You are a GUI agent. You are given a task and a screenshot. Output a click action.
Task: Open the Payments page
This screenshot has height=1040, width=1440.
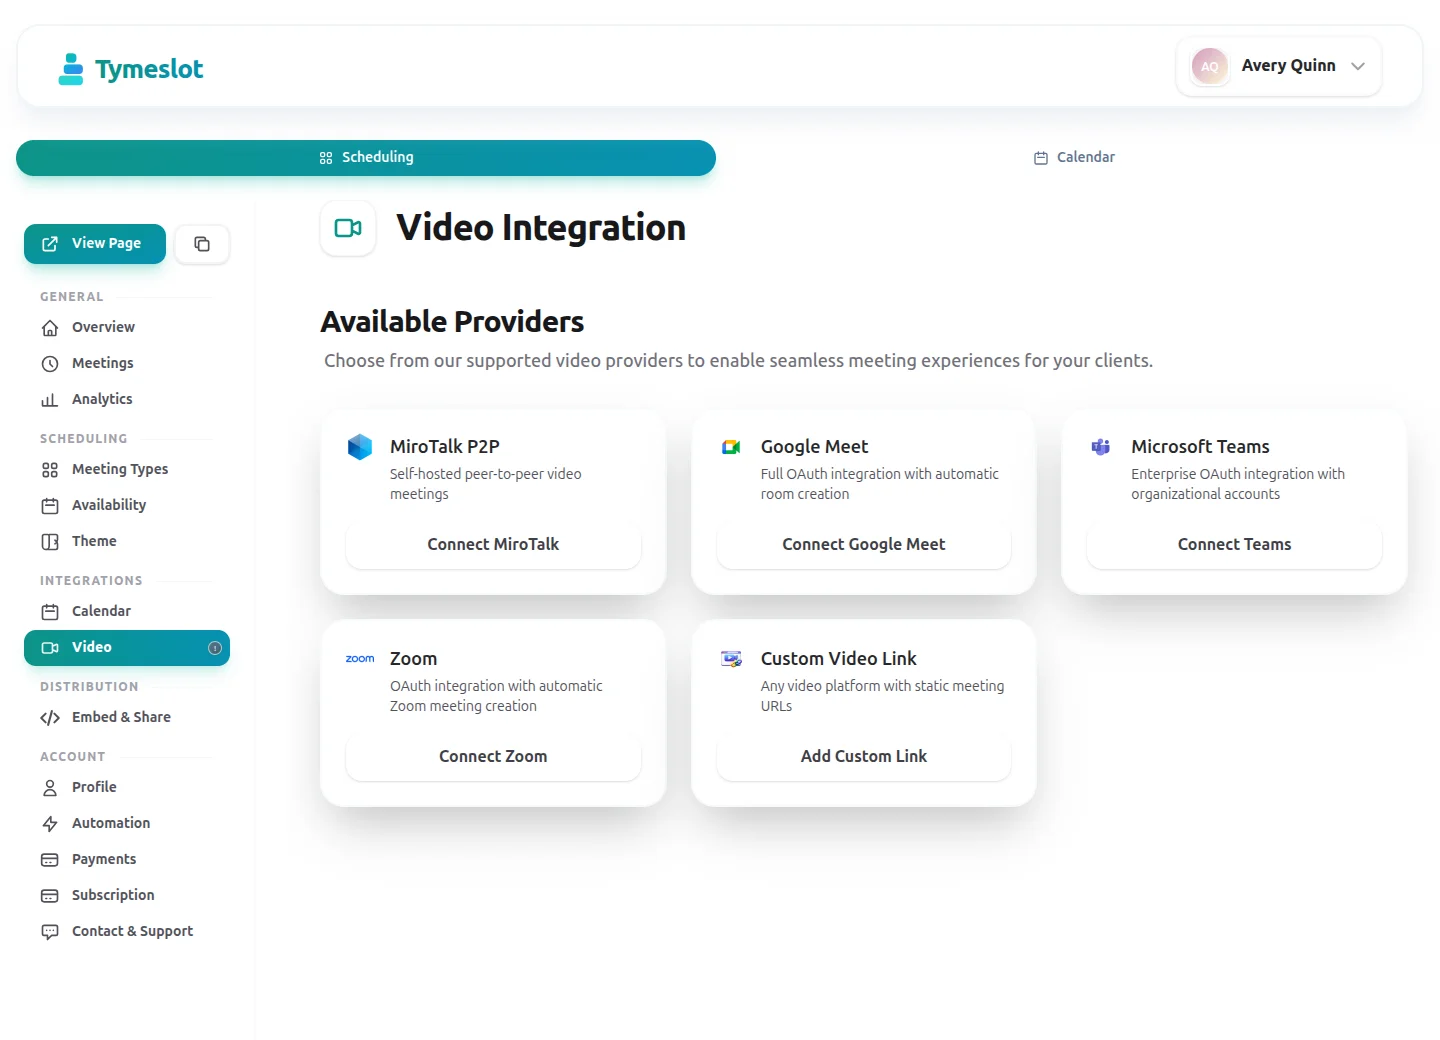(x=127, y=859)
